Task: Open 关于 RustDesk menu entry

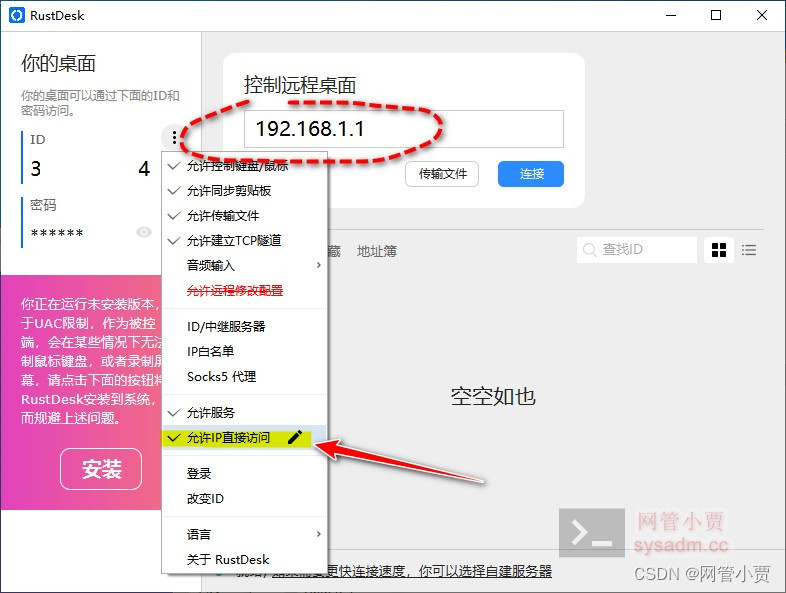Action: (x=245, y=559)
